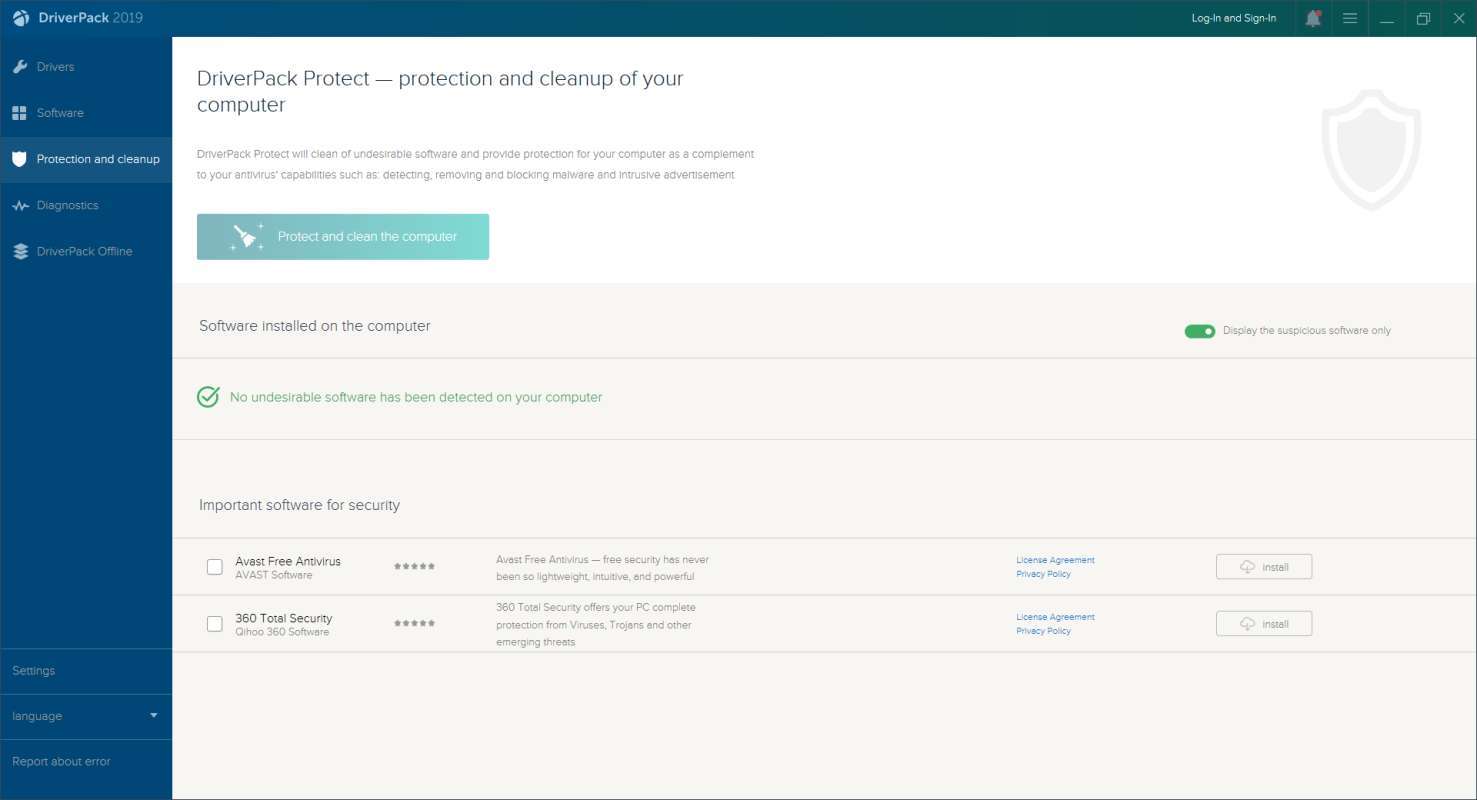
Task: Click the Diagnostics pulse icon
Action: point(20,205)
